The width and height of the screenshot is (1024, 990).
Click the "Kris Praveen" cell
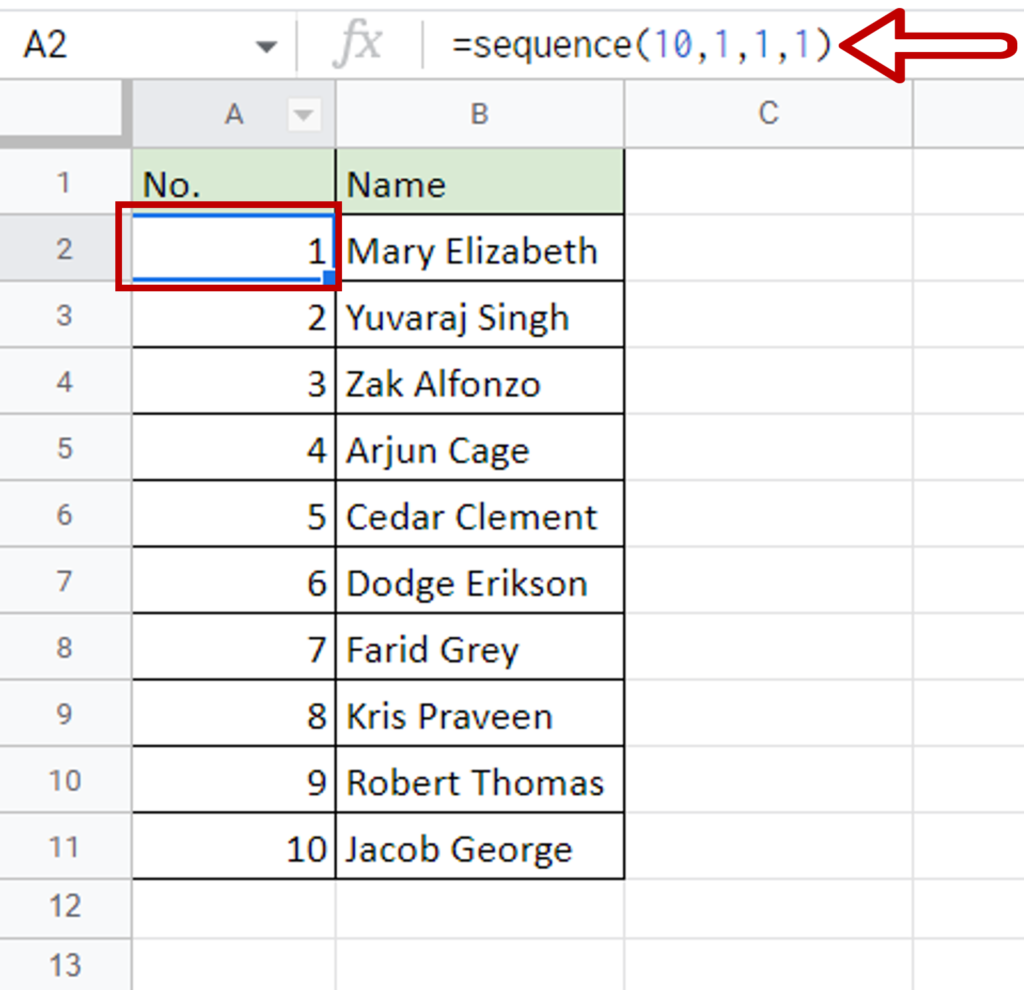click(480, 714)
